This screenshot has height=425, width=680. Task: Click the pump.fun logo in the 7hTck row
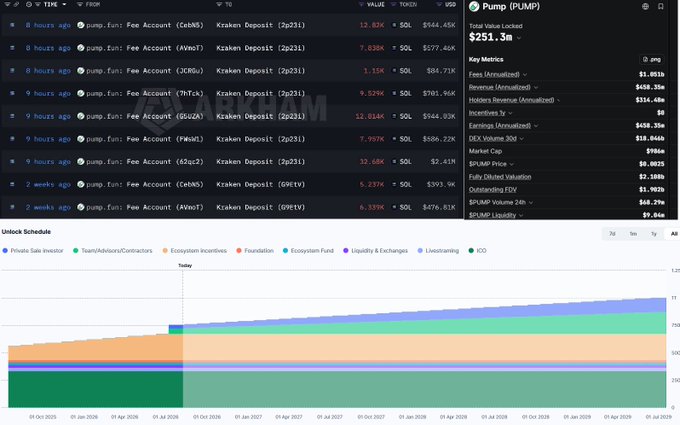pos(81,93)
